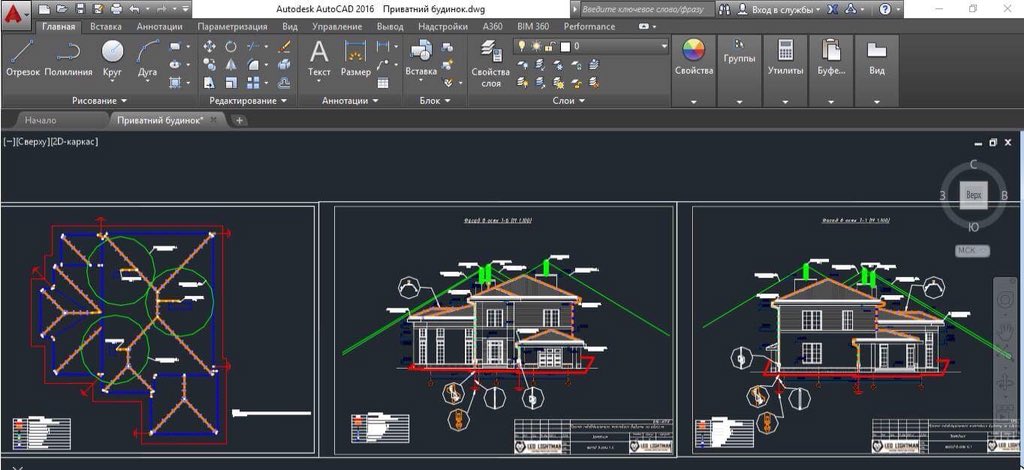Click the Offset tool icon
The width and height of the screenshot is (1024, 470).
coord(284,83)
